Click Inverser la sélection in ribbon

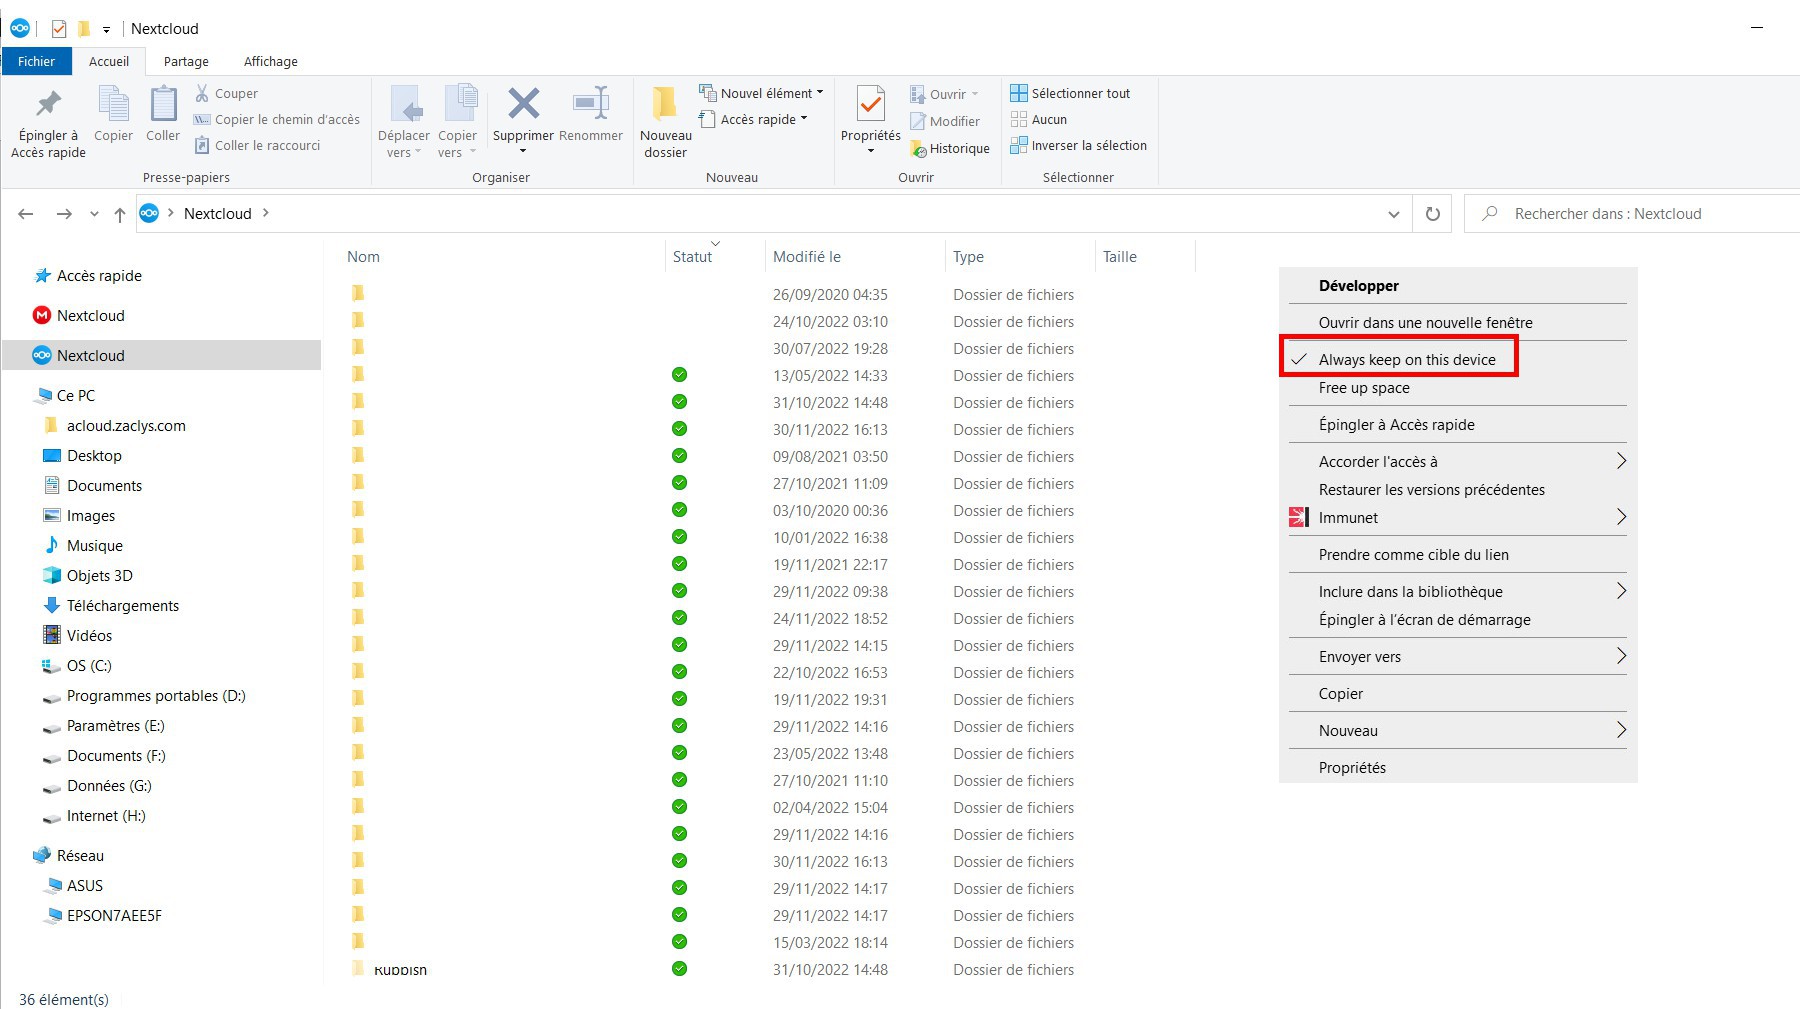coord(1088,145)
